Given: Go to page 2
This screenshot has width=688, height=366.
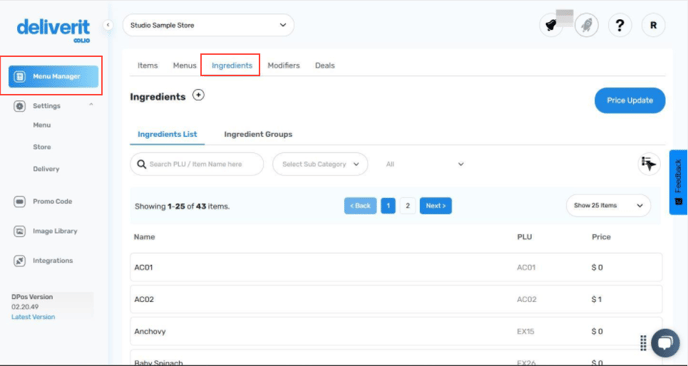Looking at the screenshot, I should 408,205.
